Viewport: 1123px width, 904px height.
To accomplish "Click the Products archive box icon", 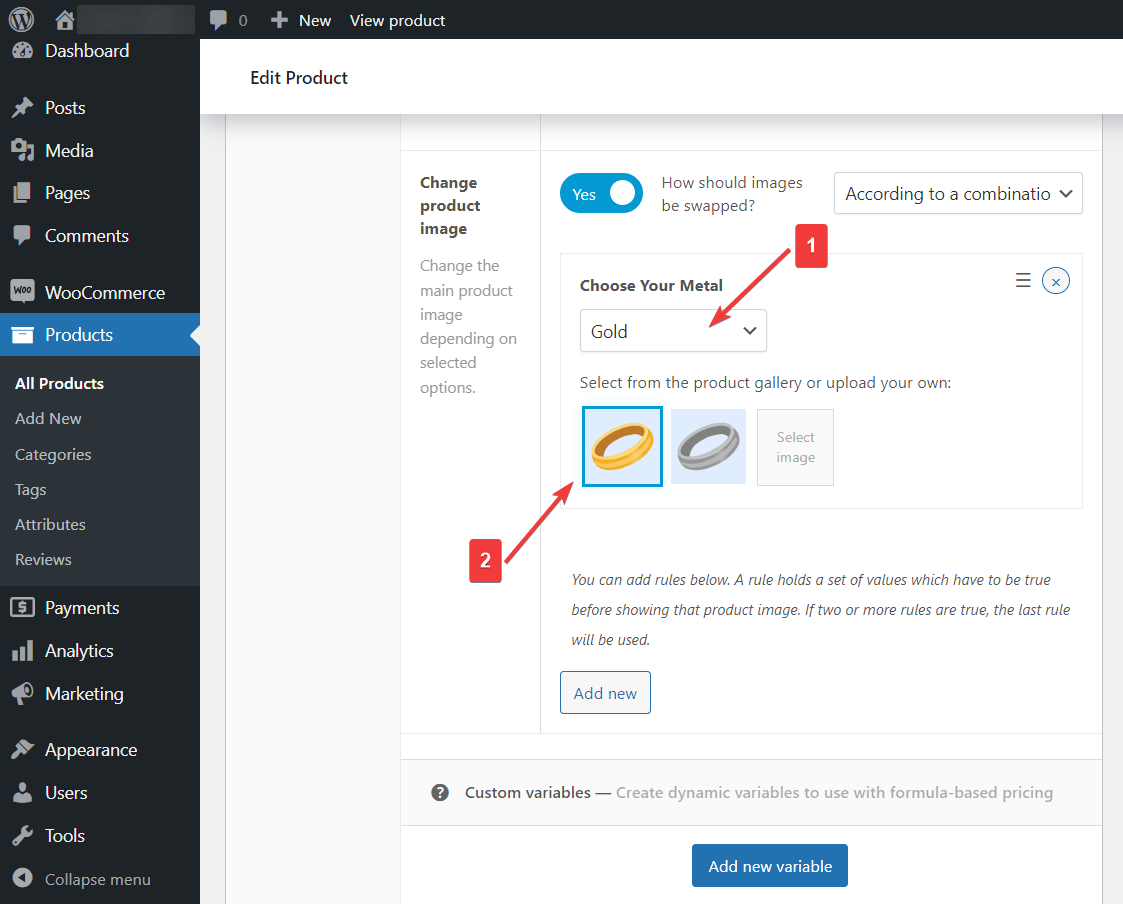I will (22, 335).
